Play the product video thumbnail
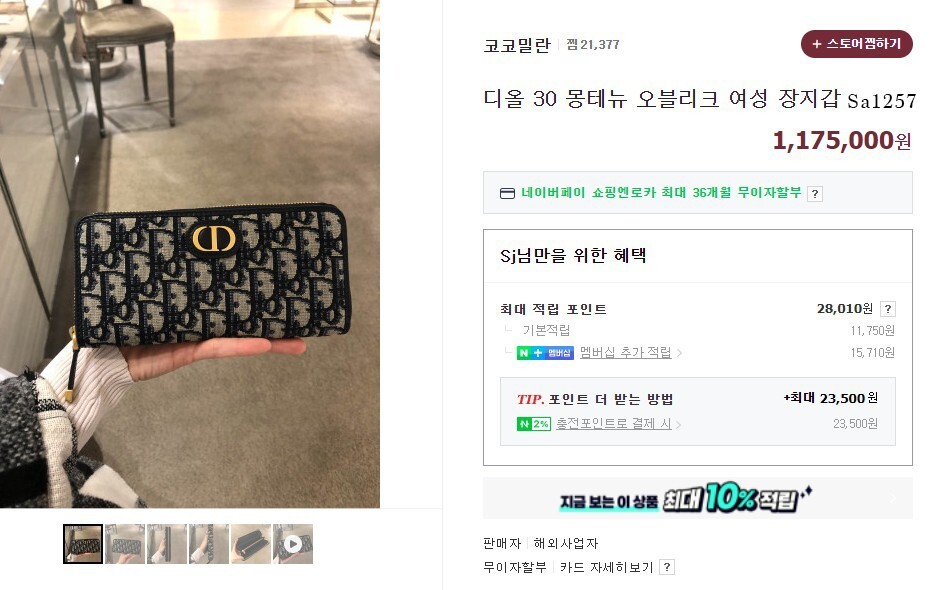The image size is (935, 590). click(x=293, y=544)
